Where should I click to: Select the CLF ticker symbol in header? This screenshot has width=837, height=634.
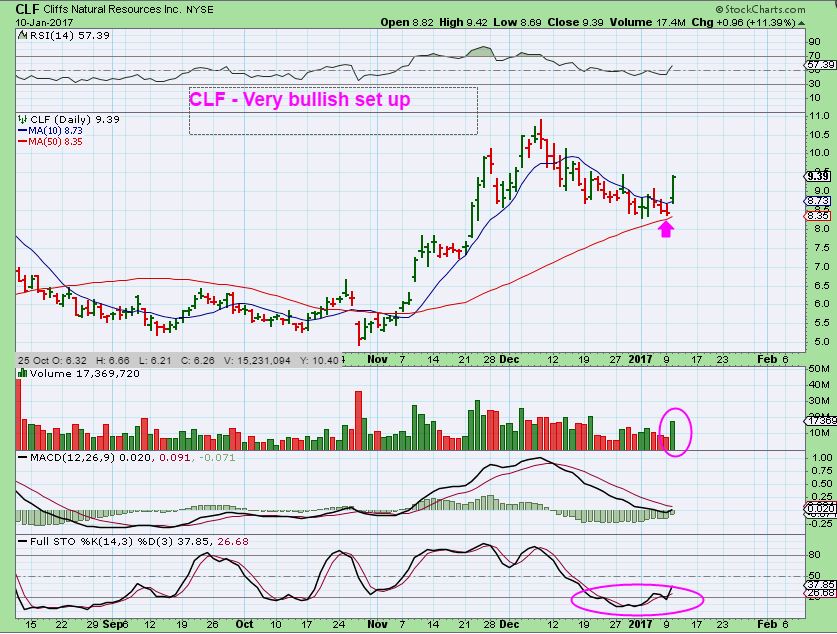click(x=27, y=9)
